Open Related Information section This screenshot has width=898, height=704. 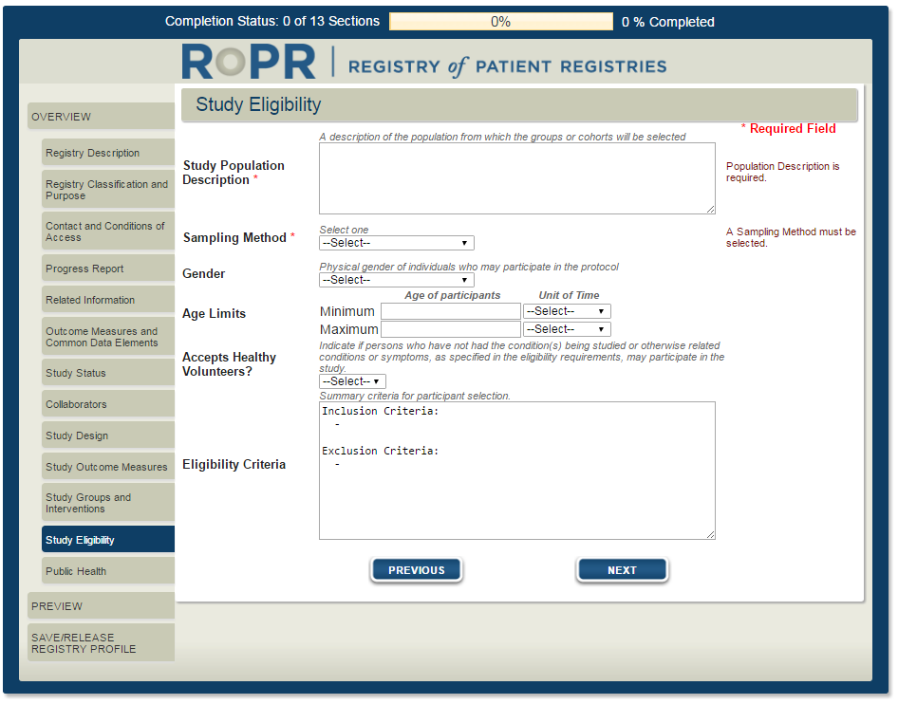108,300
